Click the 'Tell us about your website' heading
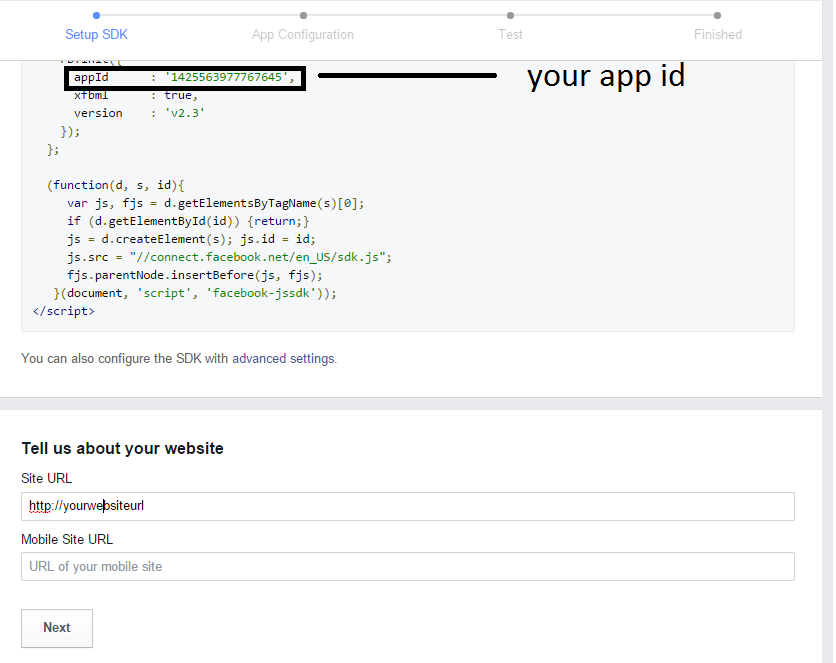836x663 pixels. tap(122, 448)
